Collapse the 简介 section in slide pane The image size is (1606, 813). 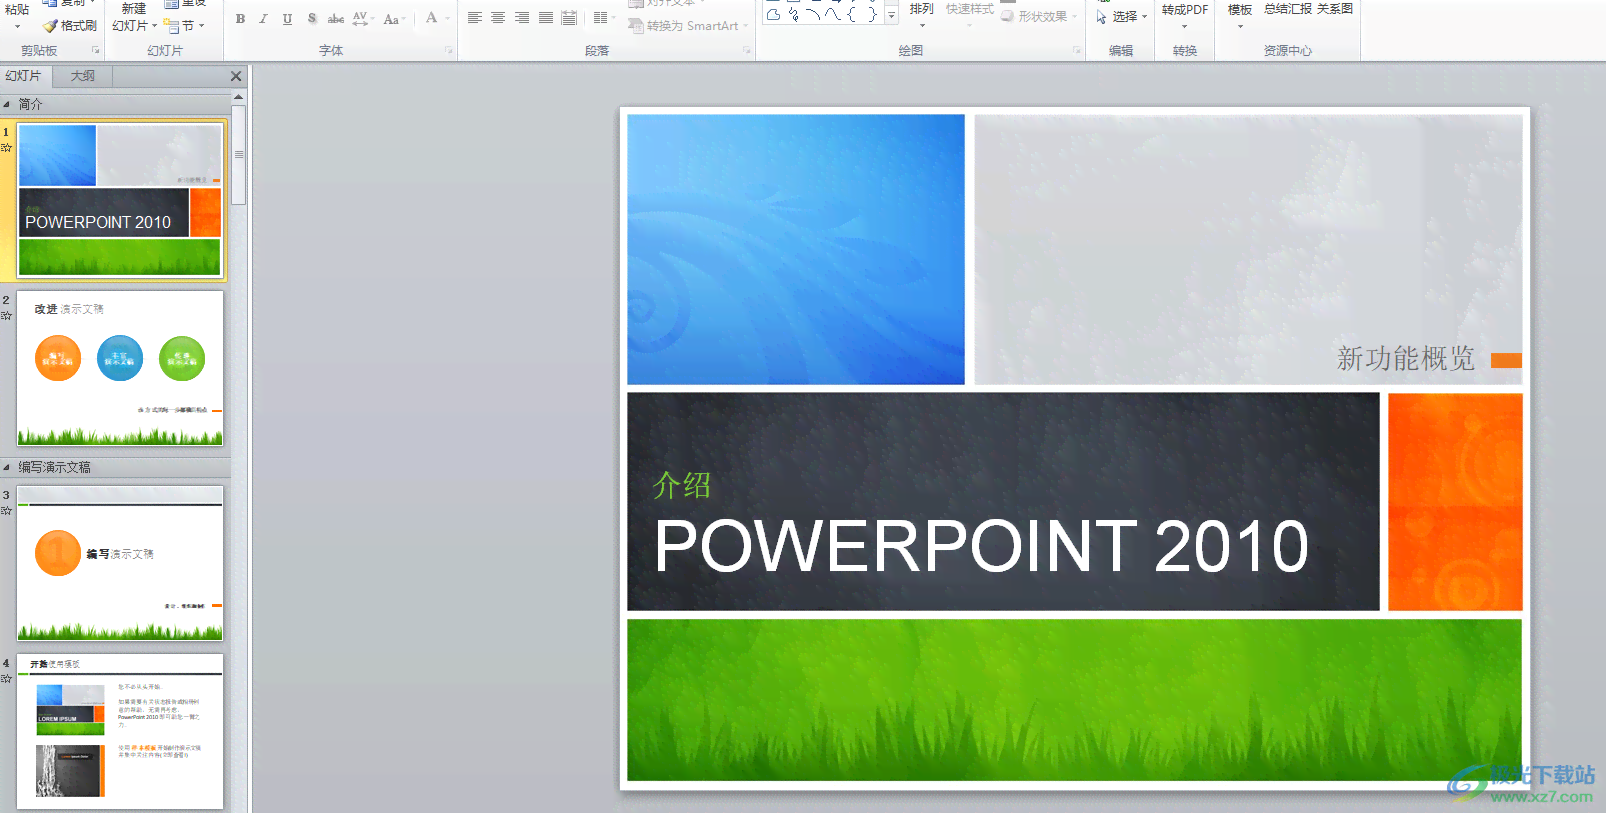[x=6, y=104]
